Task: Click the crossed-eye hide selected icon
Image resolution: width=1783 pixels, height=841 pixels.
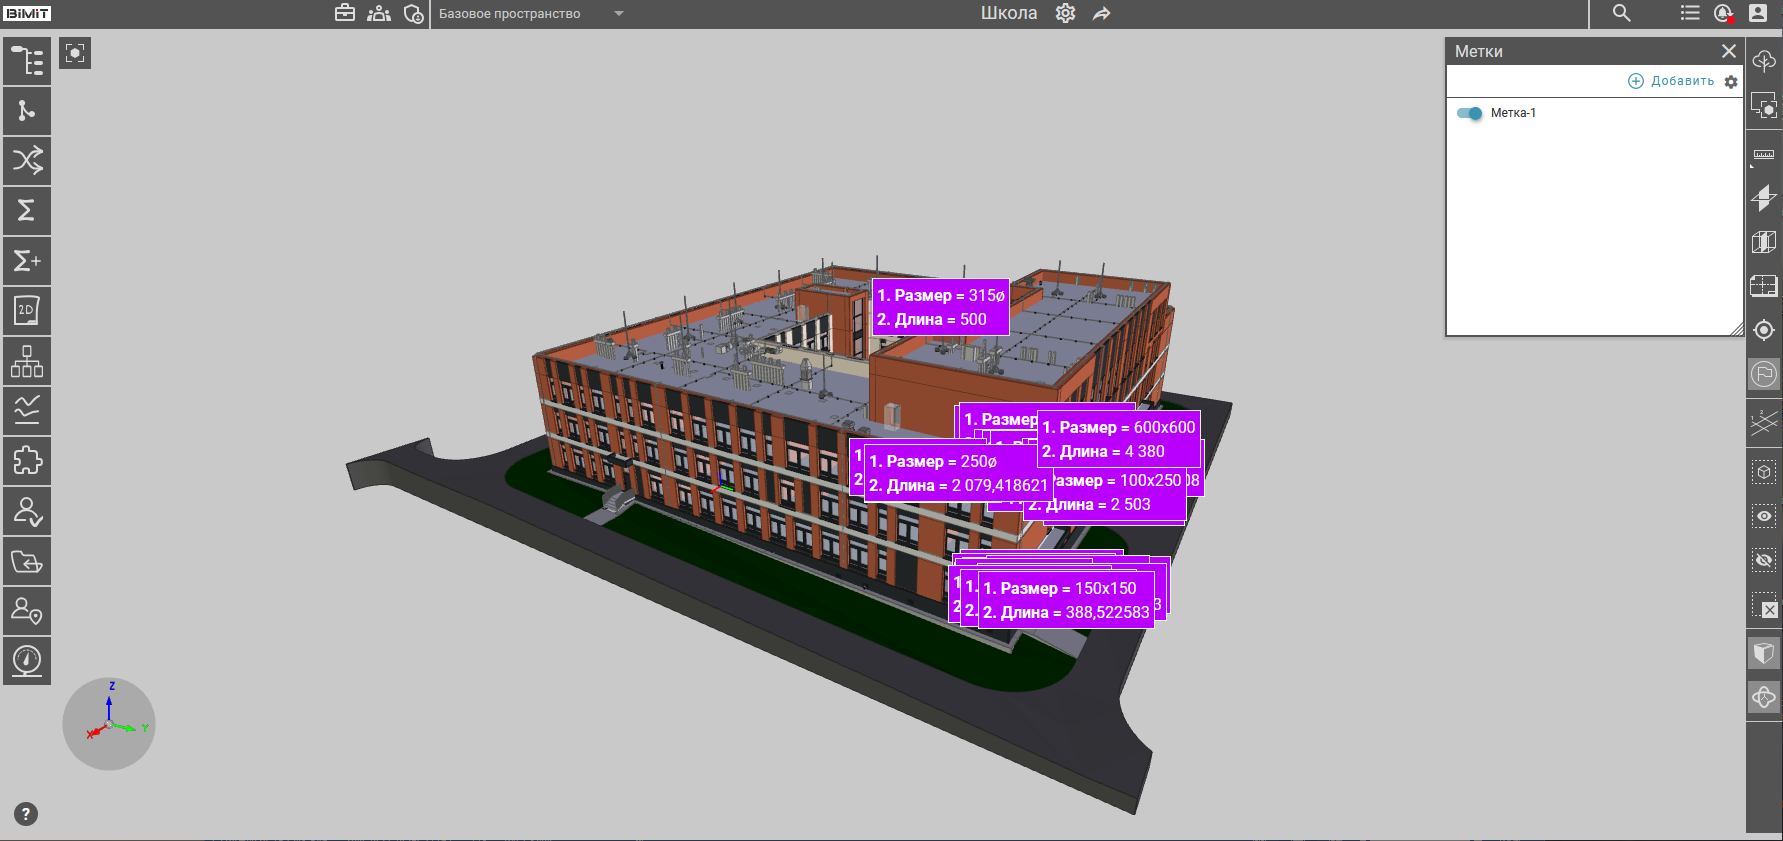Action: coord(1764,560)
